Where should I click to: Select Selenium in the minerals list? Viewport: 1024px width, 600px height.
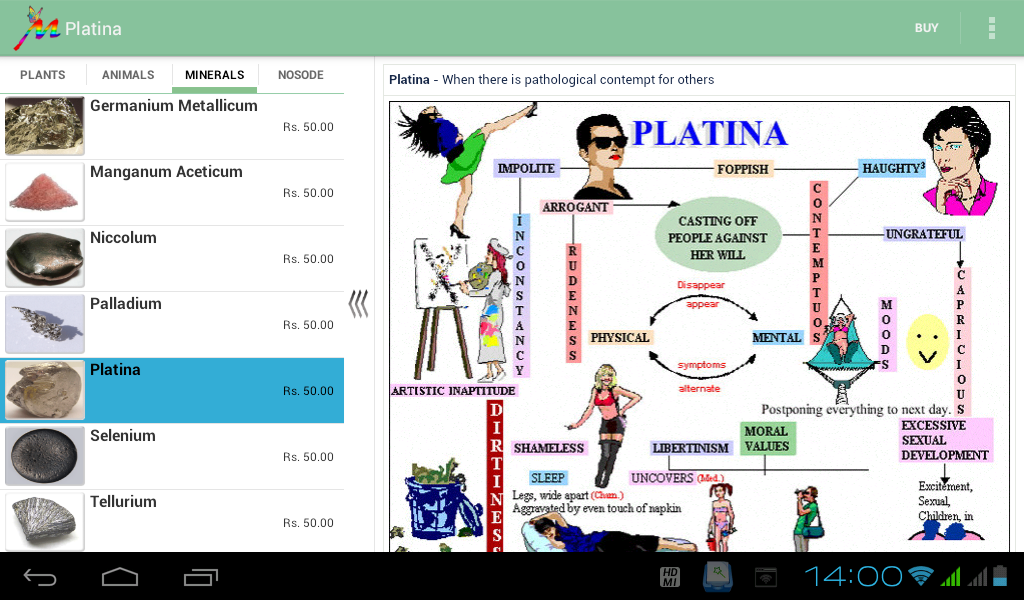pos(172,456)
